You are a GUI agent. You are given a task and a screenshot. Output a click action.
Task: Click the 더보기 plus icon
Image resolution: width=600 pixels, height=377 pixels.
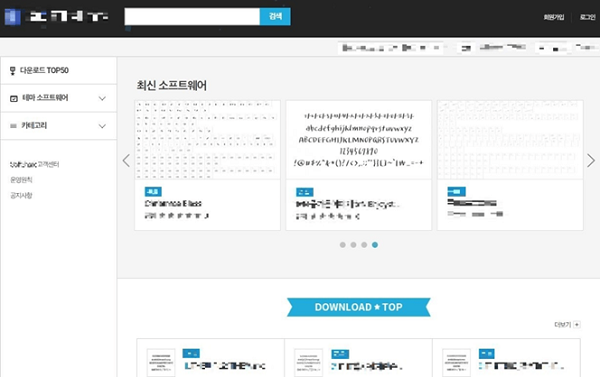pos(577,325)
